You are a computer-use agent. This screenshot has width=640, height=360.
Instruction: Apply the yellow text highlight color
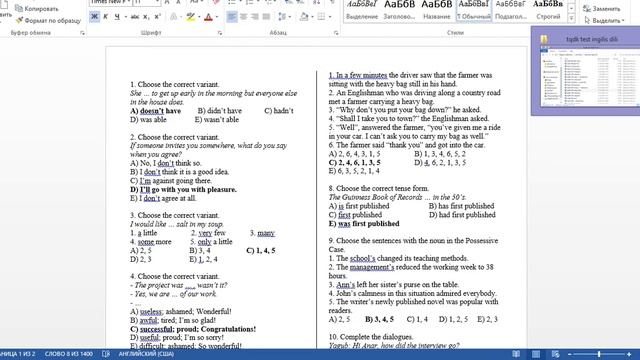tap(190, 17)
